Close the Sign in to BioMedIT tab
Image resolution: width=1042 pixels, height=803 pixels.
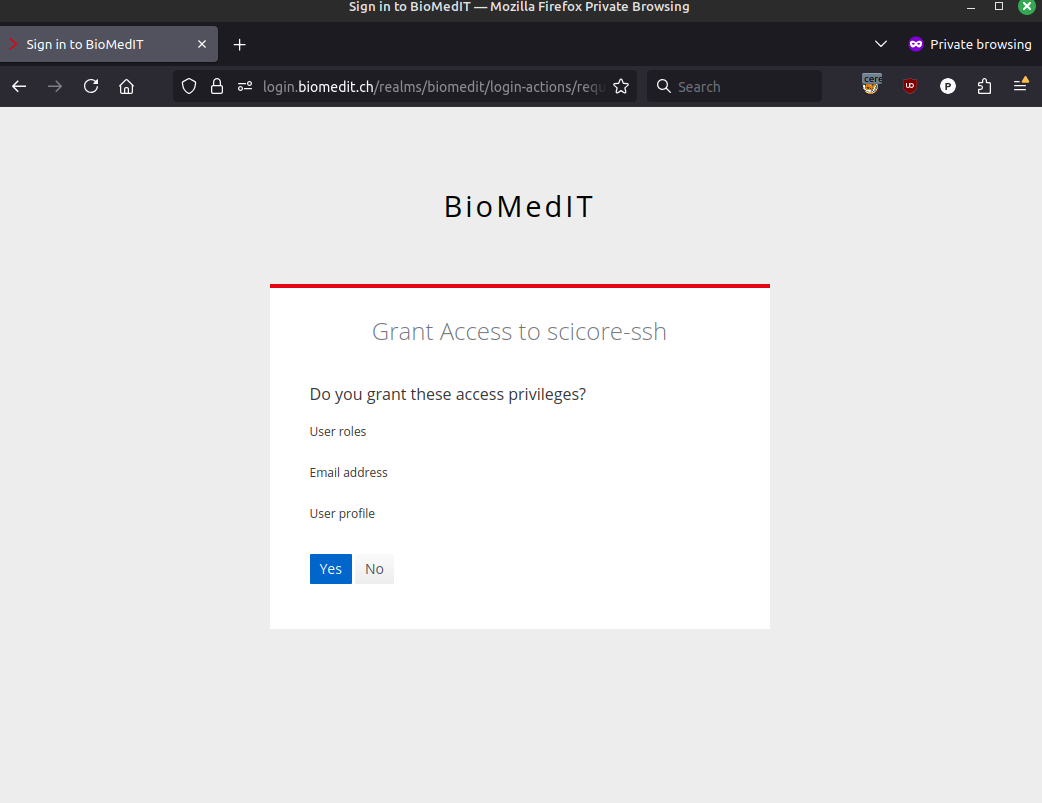pyautogui.click(x=202, y=45)
